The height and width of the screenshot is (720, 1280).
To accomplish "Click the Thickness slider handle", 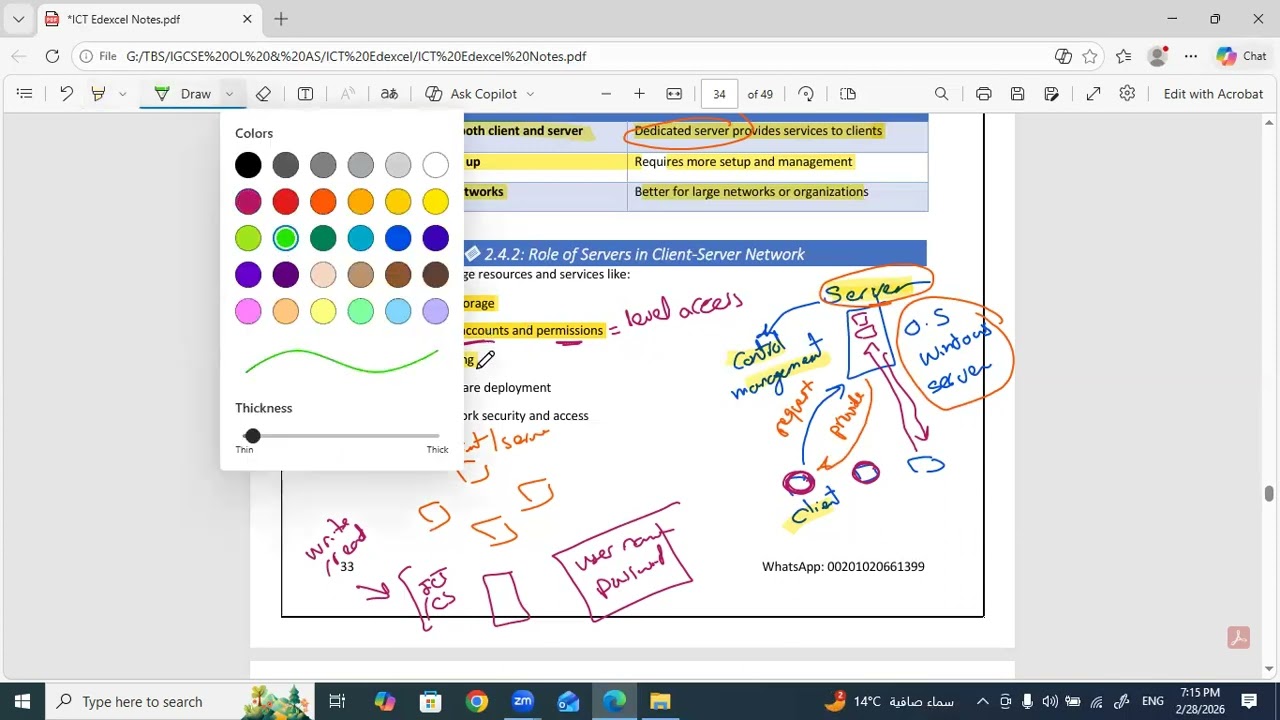I will pos(252,436).
